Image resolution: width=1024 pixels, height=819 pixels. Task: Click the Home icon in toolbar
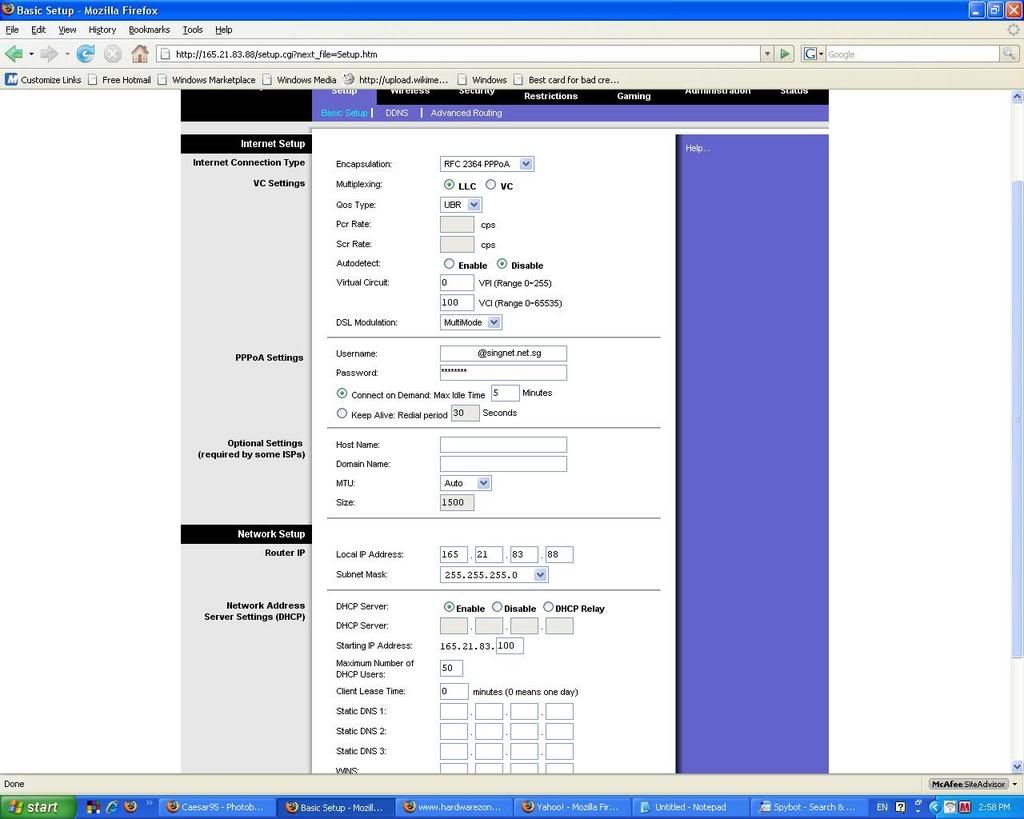click(140, 54)
